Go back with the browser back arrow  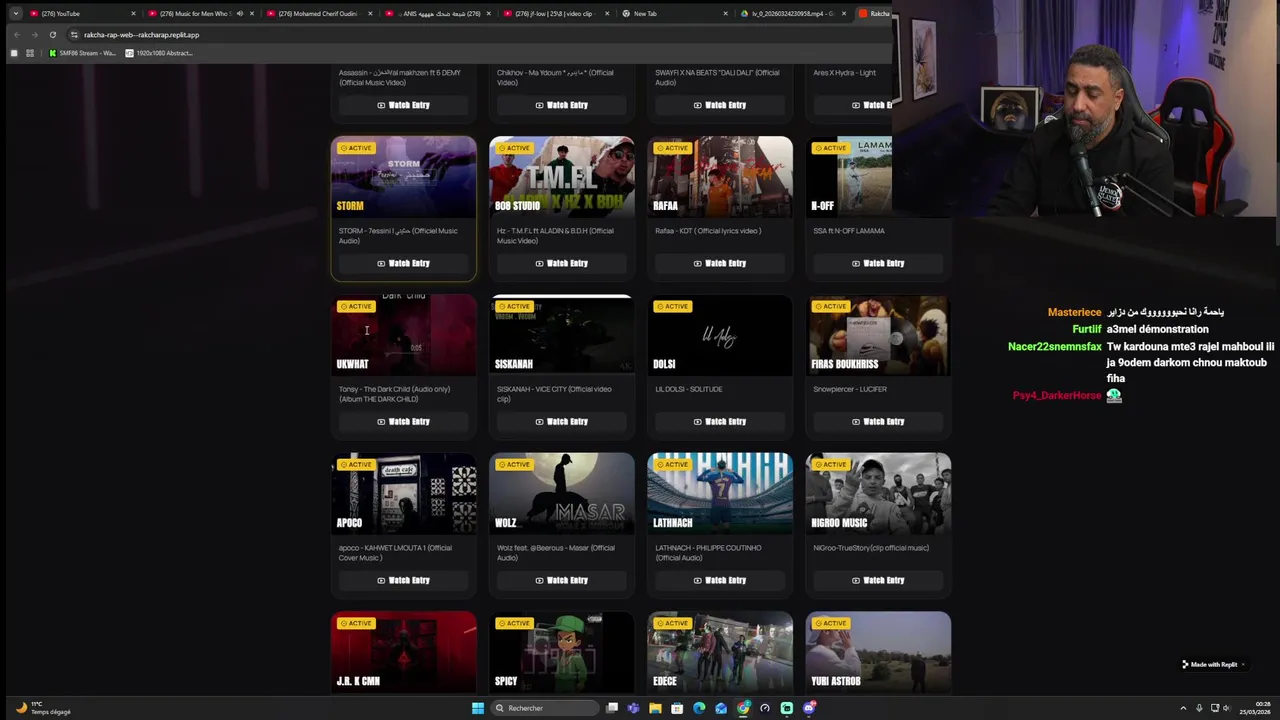click(x=16, y=34)
